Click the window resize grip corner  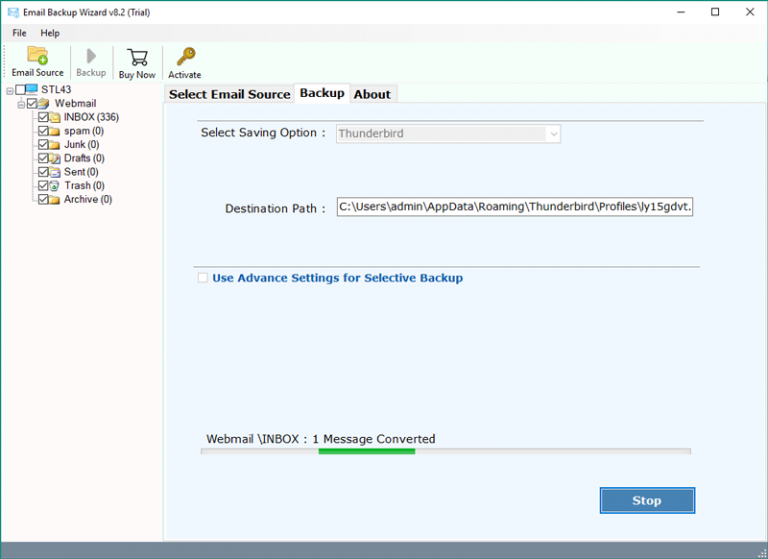click(x=762, y=553)
